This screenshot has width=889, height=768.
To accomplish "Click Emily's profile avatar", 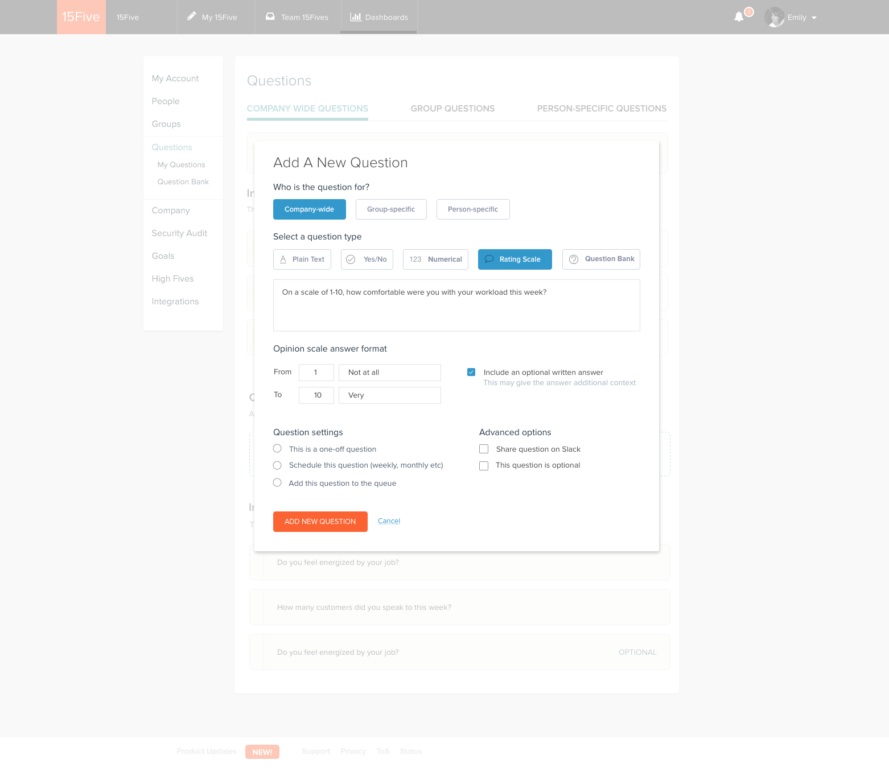I will (774, 17).
